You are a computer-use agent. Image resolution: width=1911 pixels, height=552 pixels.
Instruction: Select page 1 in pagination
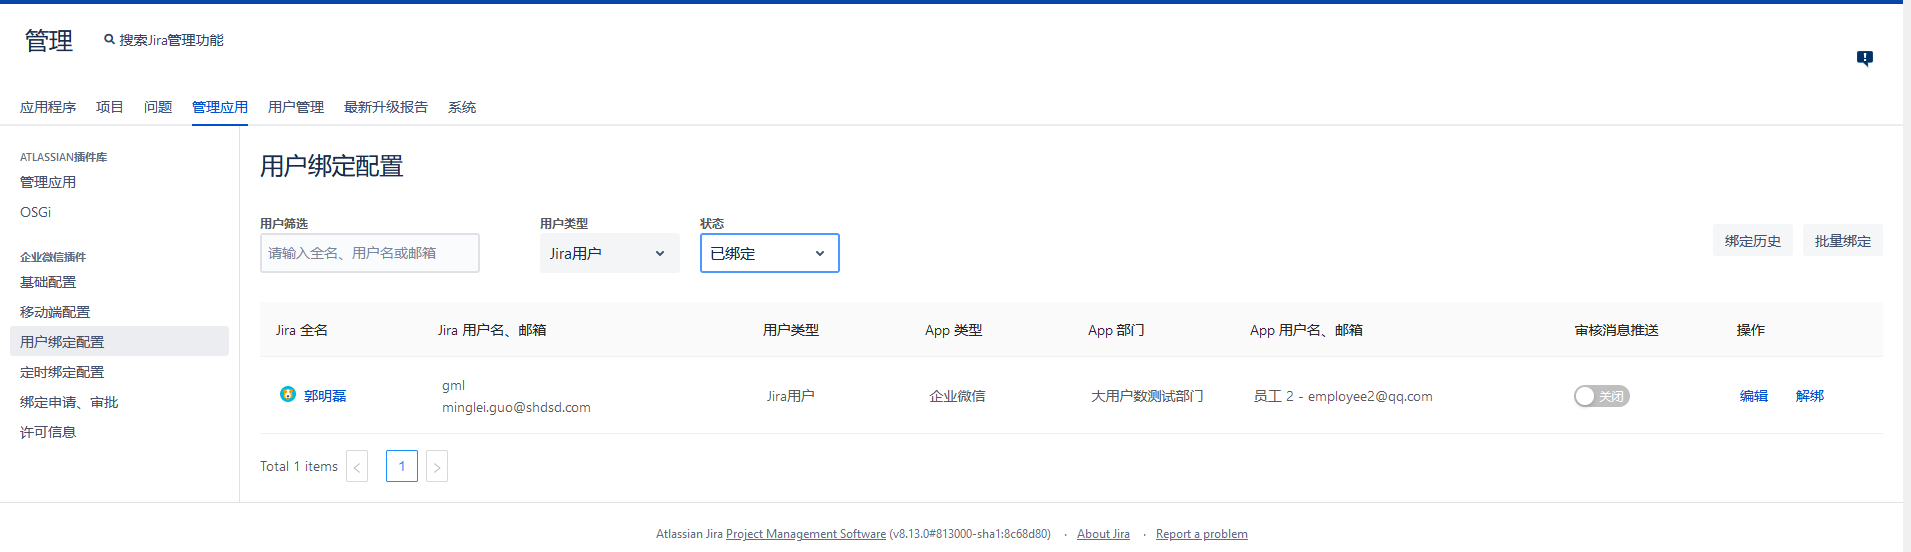coord(402,467)
